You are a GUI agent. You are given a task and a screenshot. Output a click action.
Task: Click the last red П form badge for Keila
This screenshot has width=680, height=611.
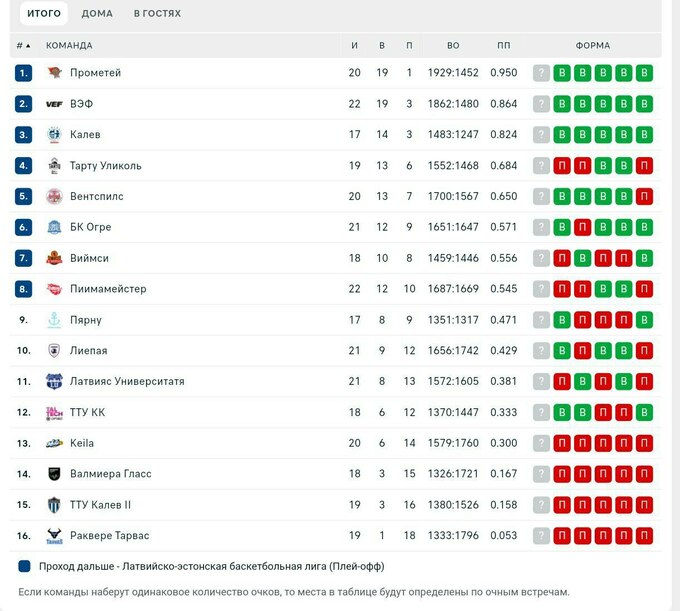[645, 443]
